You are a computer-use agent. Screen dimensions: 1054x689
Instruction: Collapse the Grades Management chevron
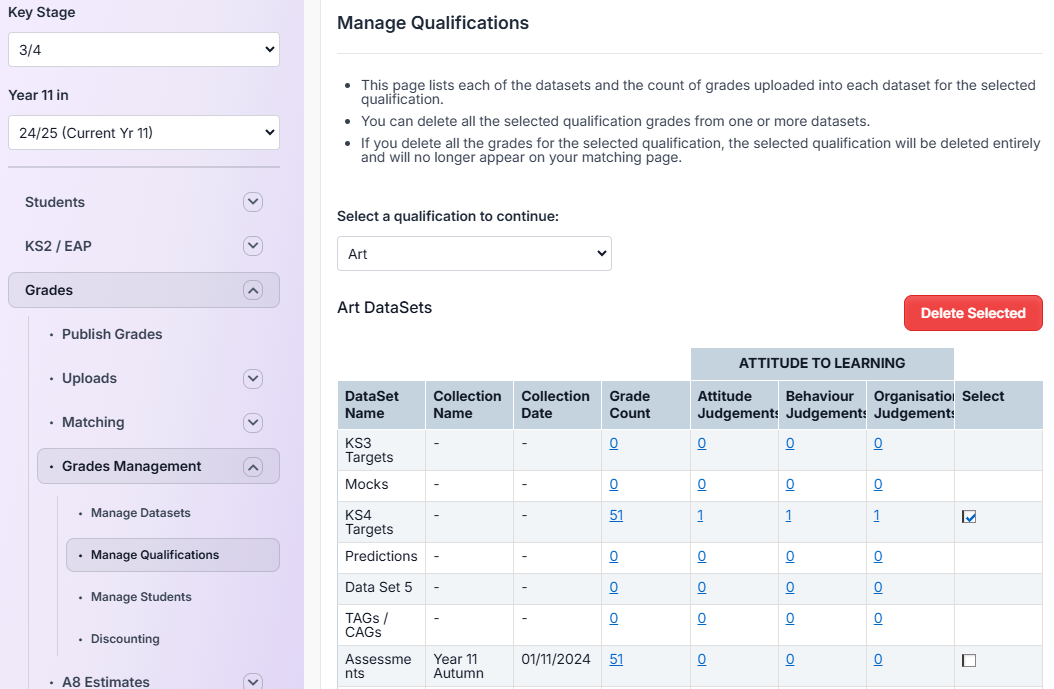tap(253, 467)
